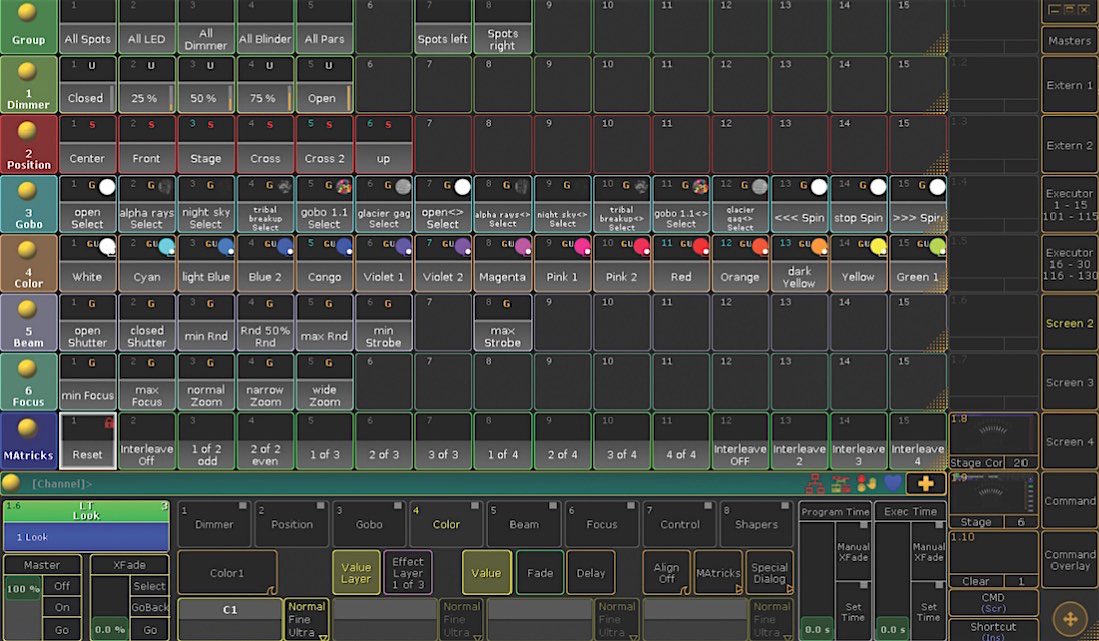The width and height of the screenshot is (1099, 641).
Task: Select gobo preset 'glacier gag Select'
Action: point(383,204)
